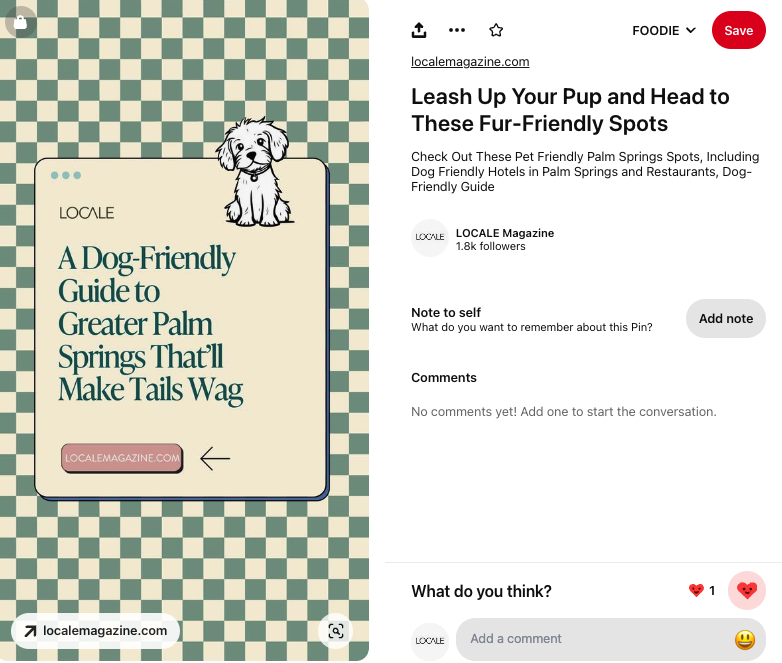Open localemagazine.com link above the title
Image resolution: width=782 pixels, height=663 pixels.
470,62
